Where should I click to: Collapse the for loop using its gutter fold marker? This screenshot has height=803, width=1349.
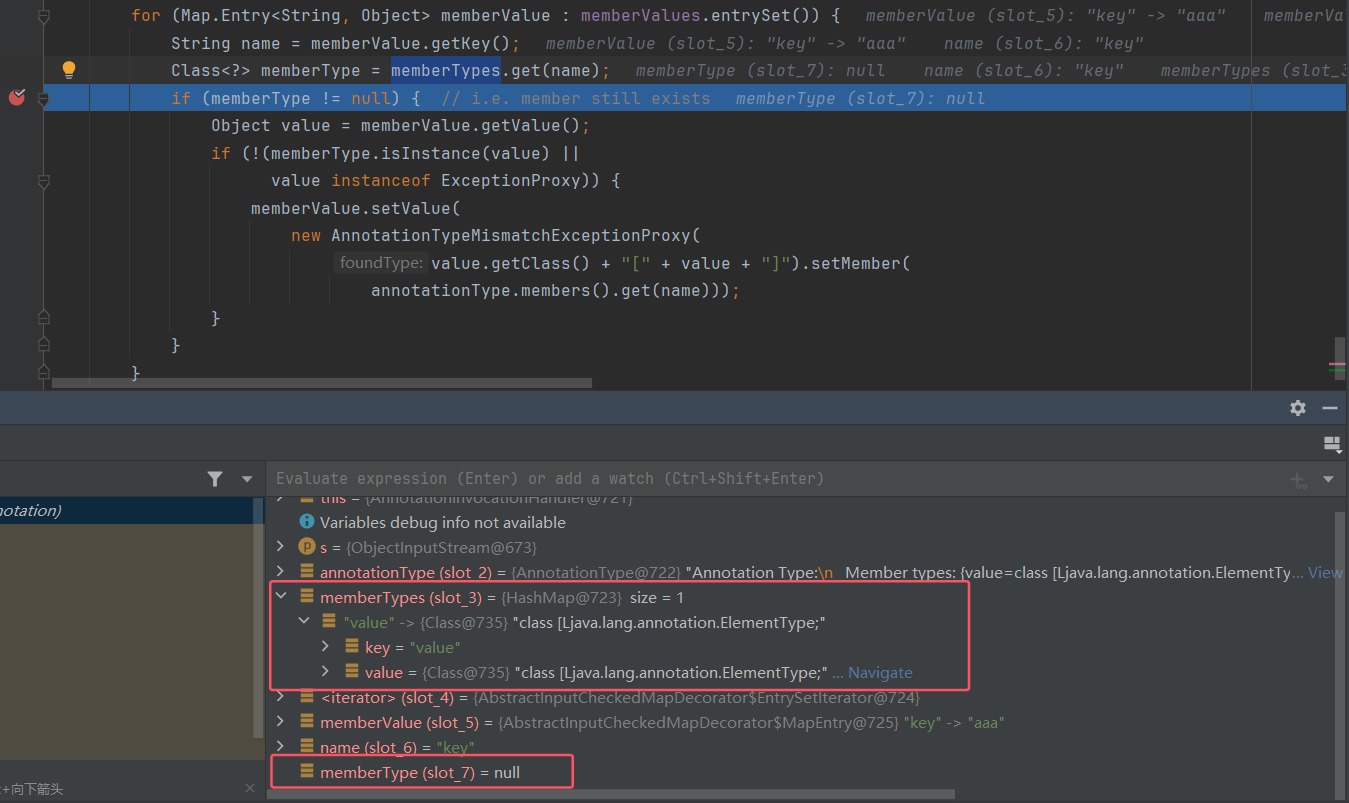tap(43, 16)
